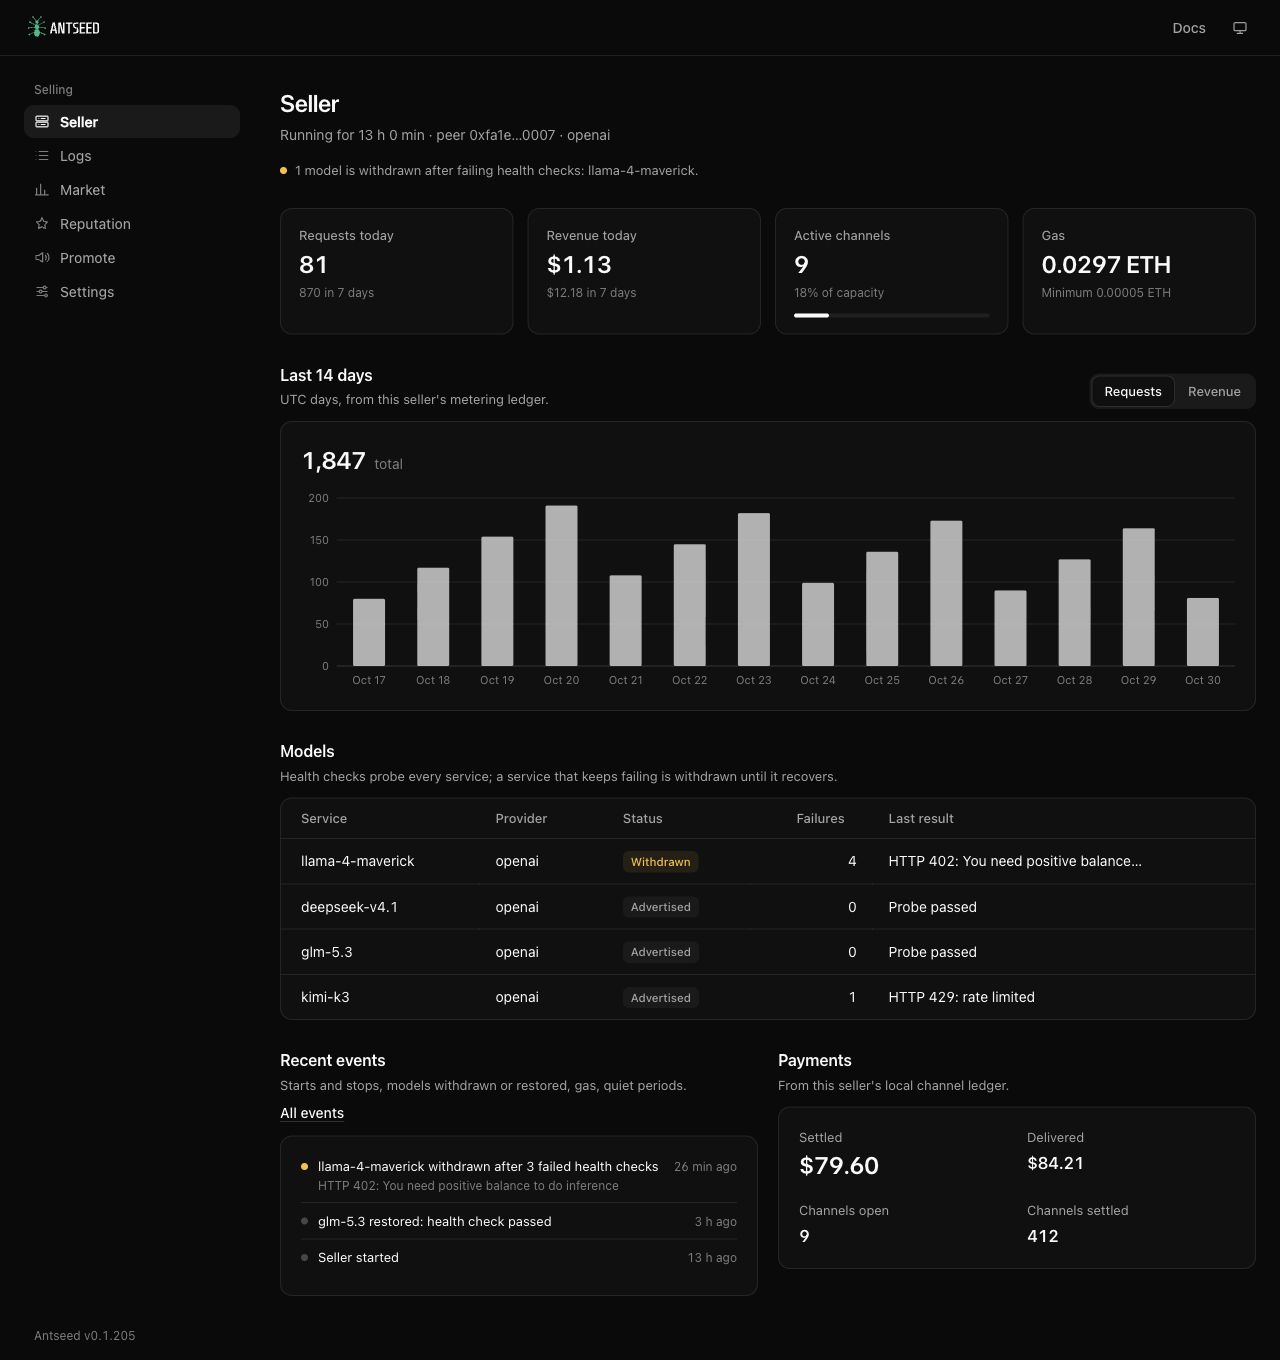This screenshot has height=1360, width=1280.
Task: Click the Requests today value 81
Action: (313, 265)
